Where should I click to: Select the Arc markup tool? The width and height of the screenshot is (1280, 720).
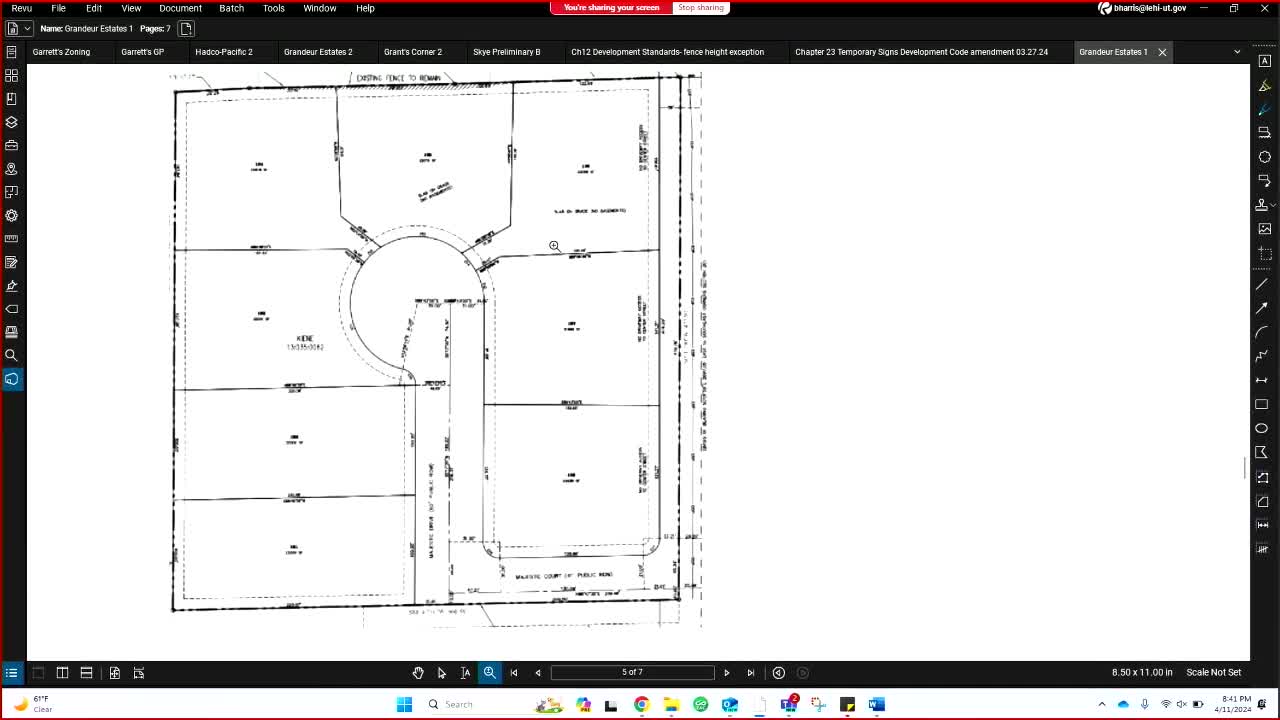coord(1262,332)
